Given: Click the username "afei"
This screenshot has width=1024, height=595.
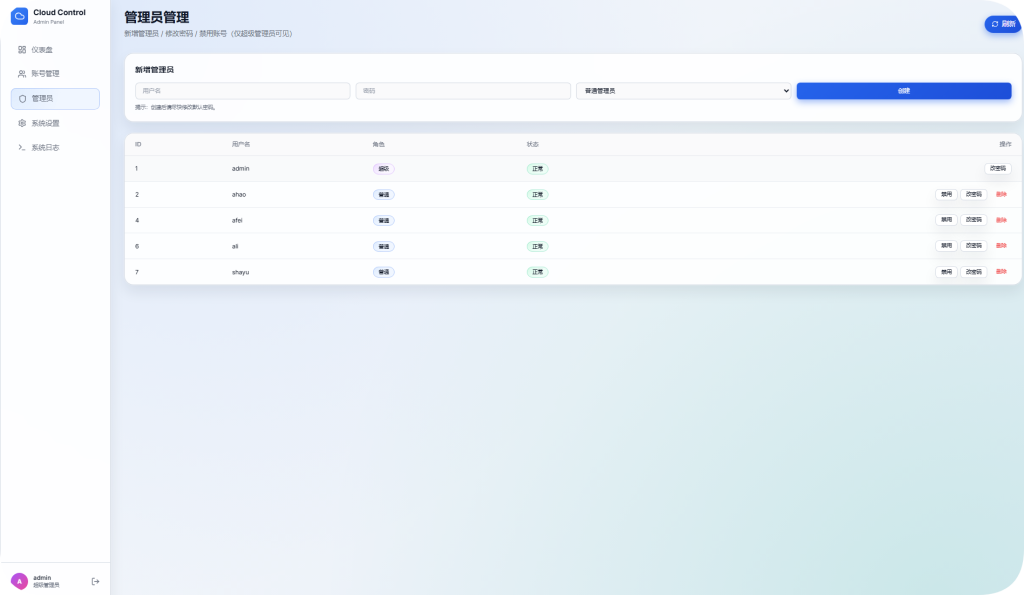Looking at the screenshot, I should [x=237, y=220].
